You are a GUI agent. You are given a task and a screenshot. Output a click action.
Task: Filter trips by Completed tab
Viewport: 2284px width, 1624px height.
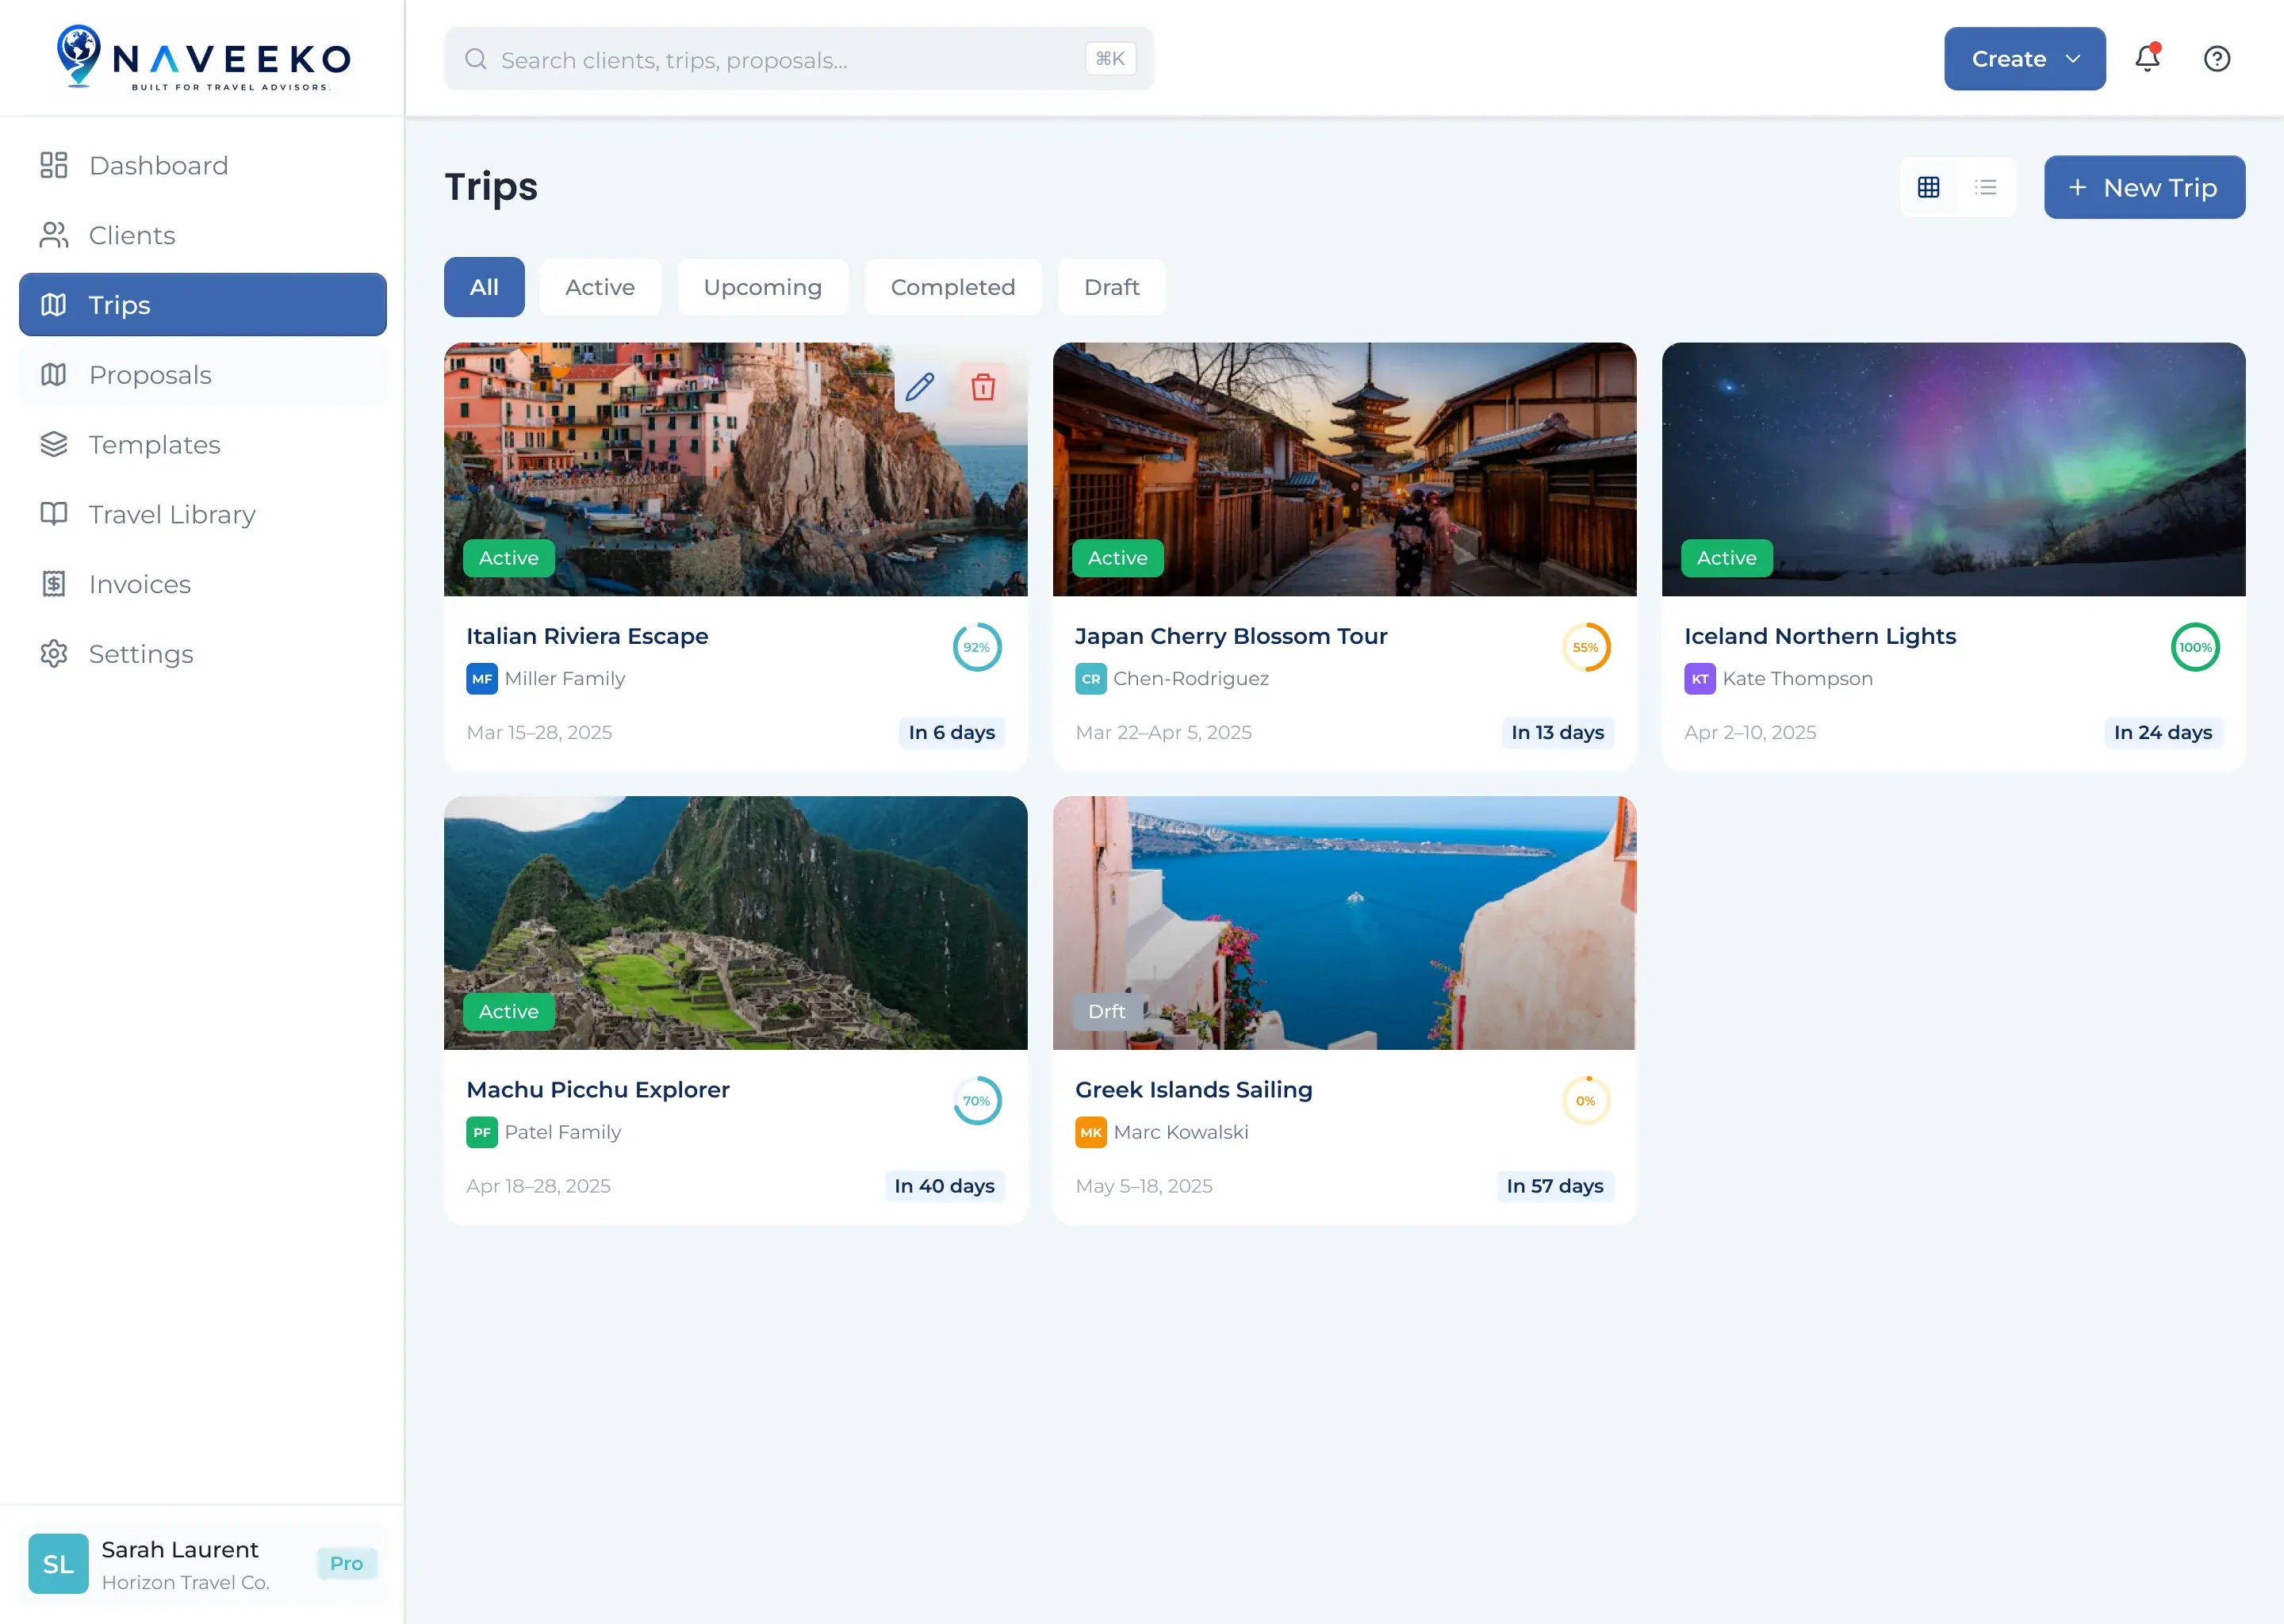(x=953, y=287)
